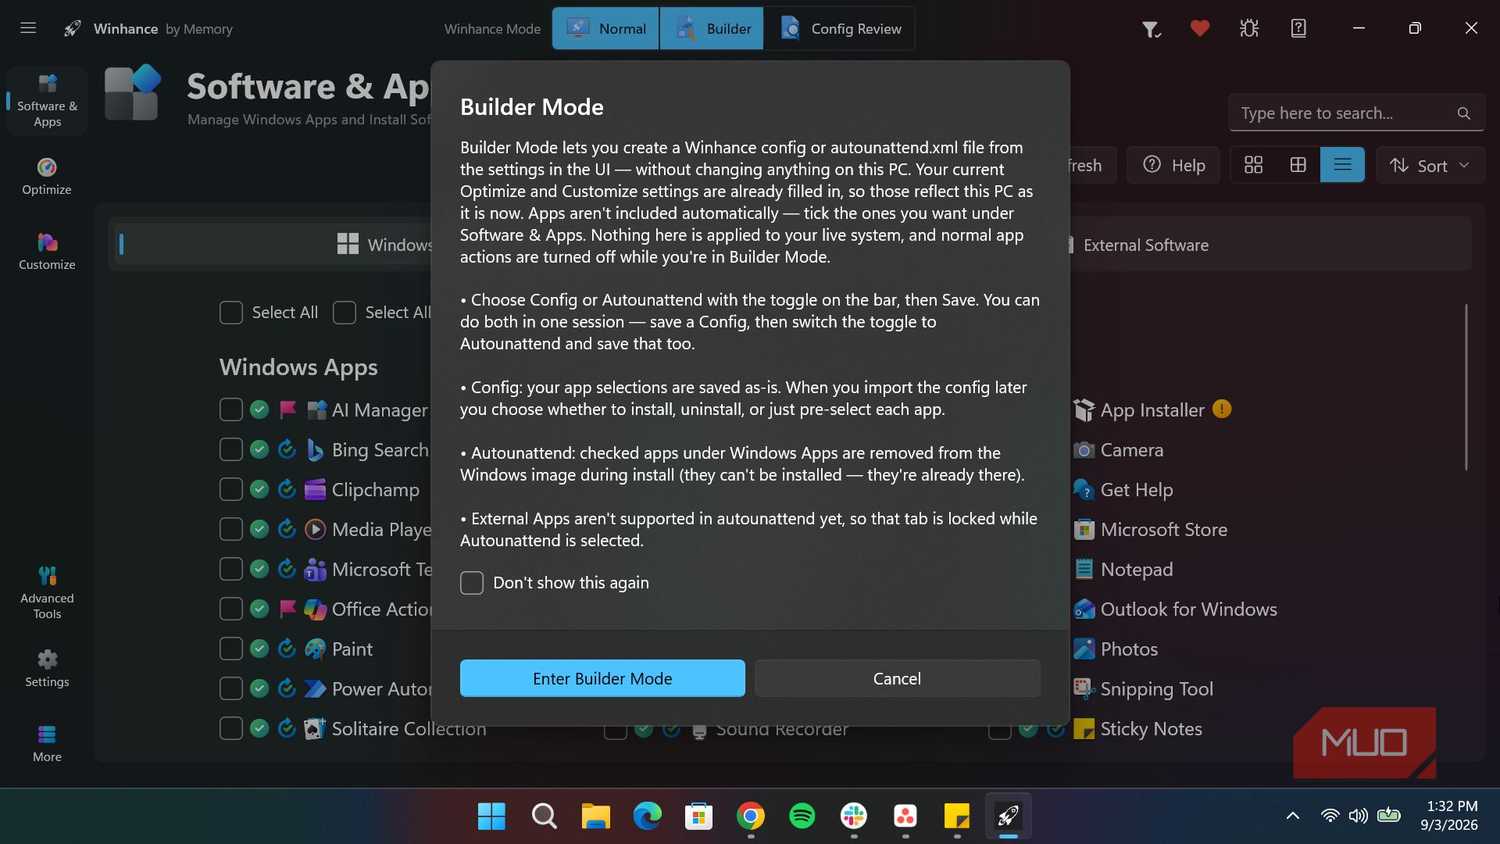The height and width of the screenshot is (844, 1500).
Task: Click the Help button in the toolbar
Action: click(x=1173, y=165)
